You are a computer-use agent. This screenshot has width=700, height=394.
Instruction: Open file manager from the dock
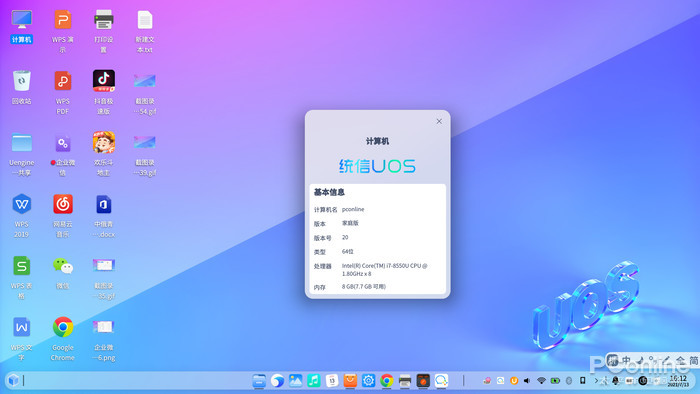pos(259,381)
